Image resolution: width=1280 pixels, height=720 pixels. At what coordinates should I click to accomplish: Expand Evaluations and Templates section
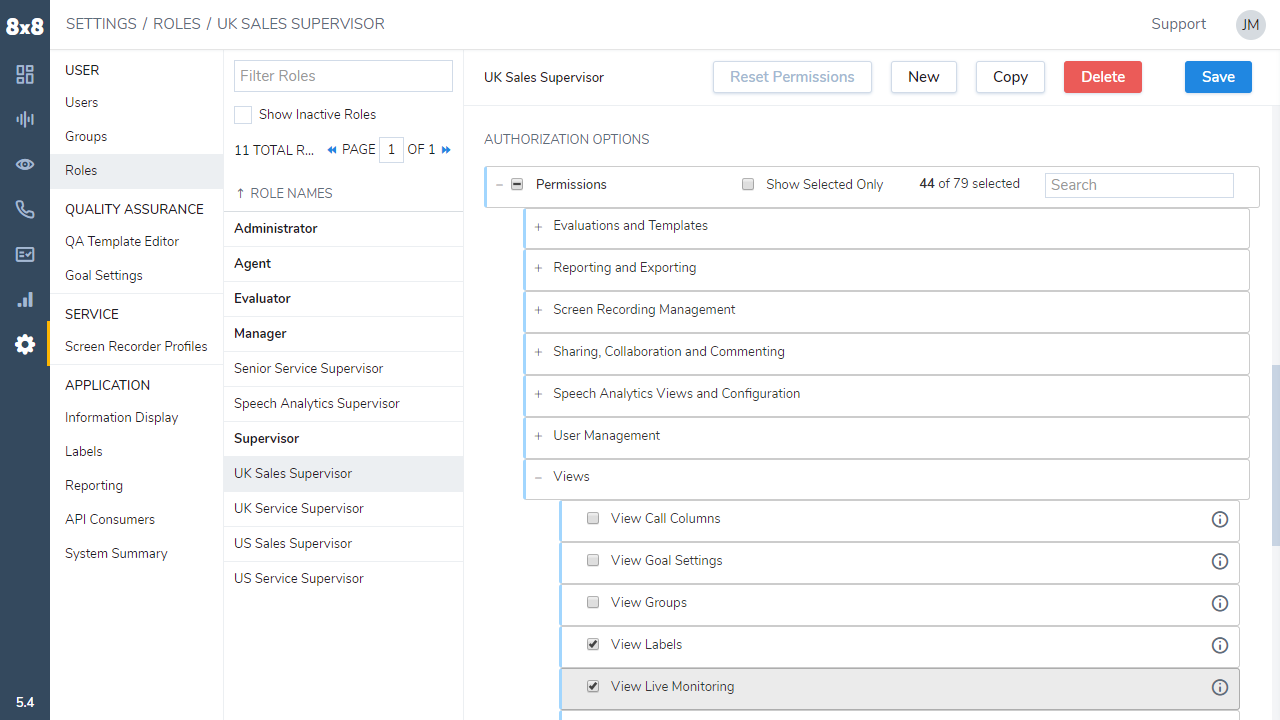[538, 227]
